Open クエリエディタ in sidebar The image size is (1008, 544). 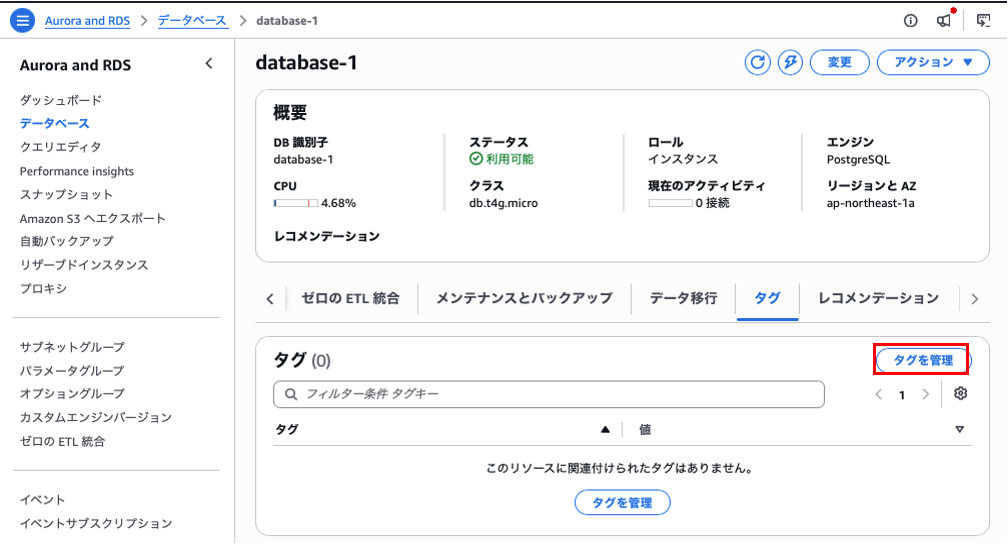point(60,147)
